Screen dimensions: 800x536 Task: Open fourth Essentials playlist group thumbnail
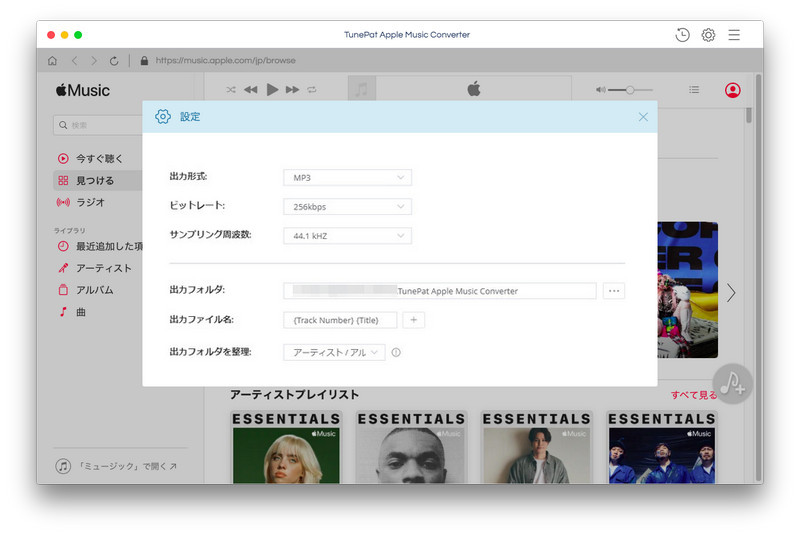tap(662, 448)
